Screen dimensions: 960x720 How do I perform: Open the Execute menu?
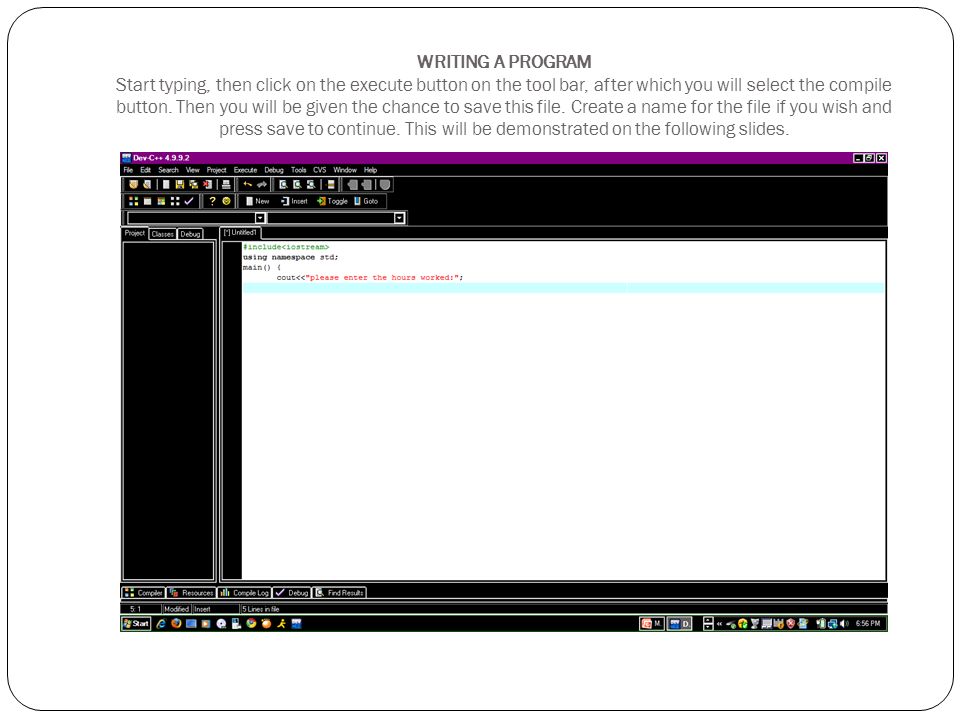[246, 170]
